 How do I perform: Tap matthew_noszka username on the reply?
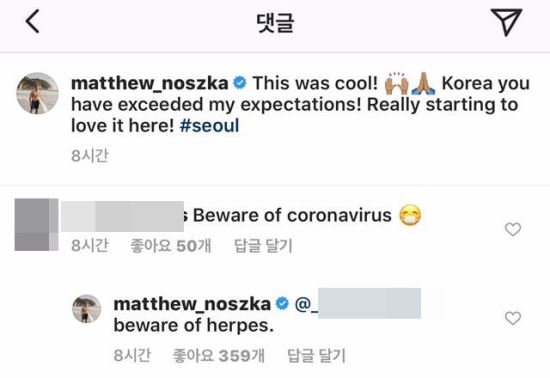pos(192,304)
